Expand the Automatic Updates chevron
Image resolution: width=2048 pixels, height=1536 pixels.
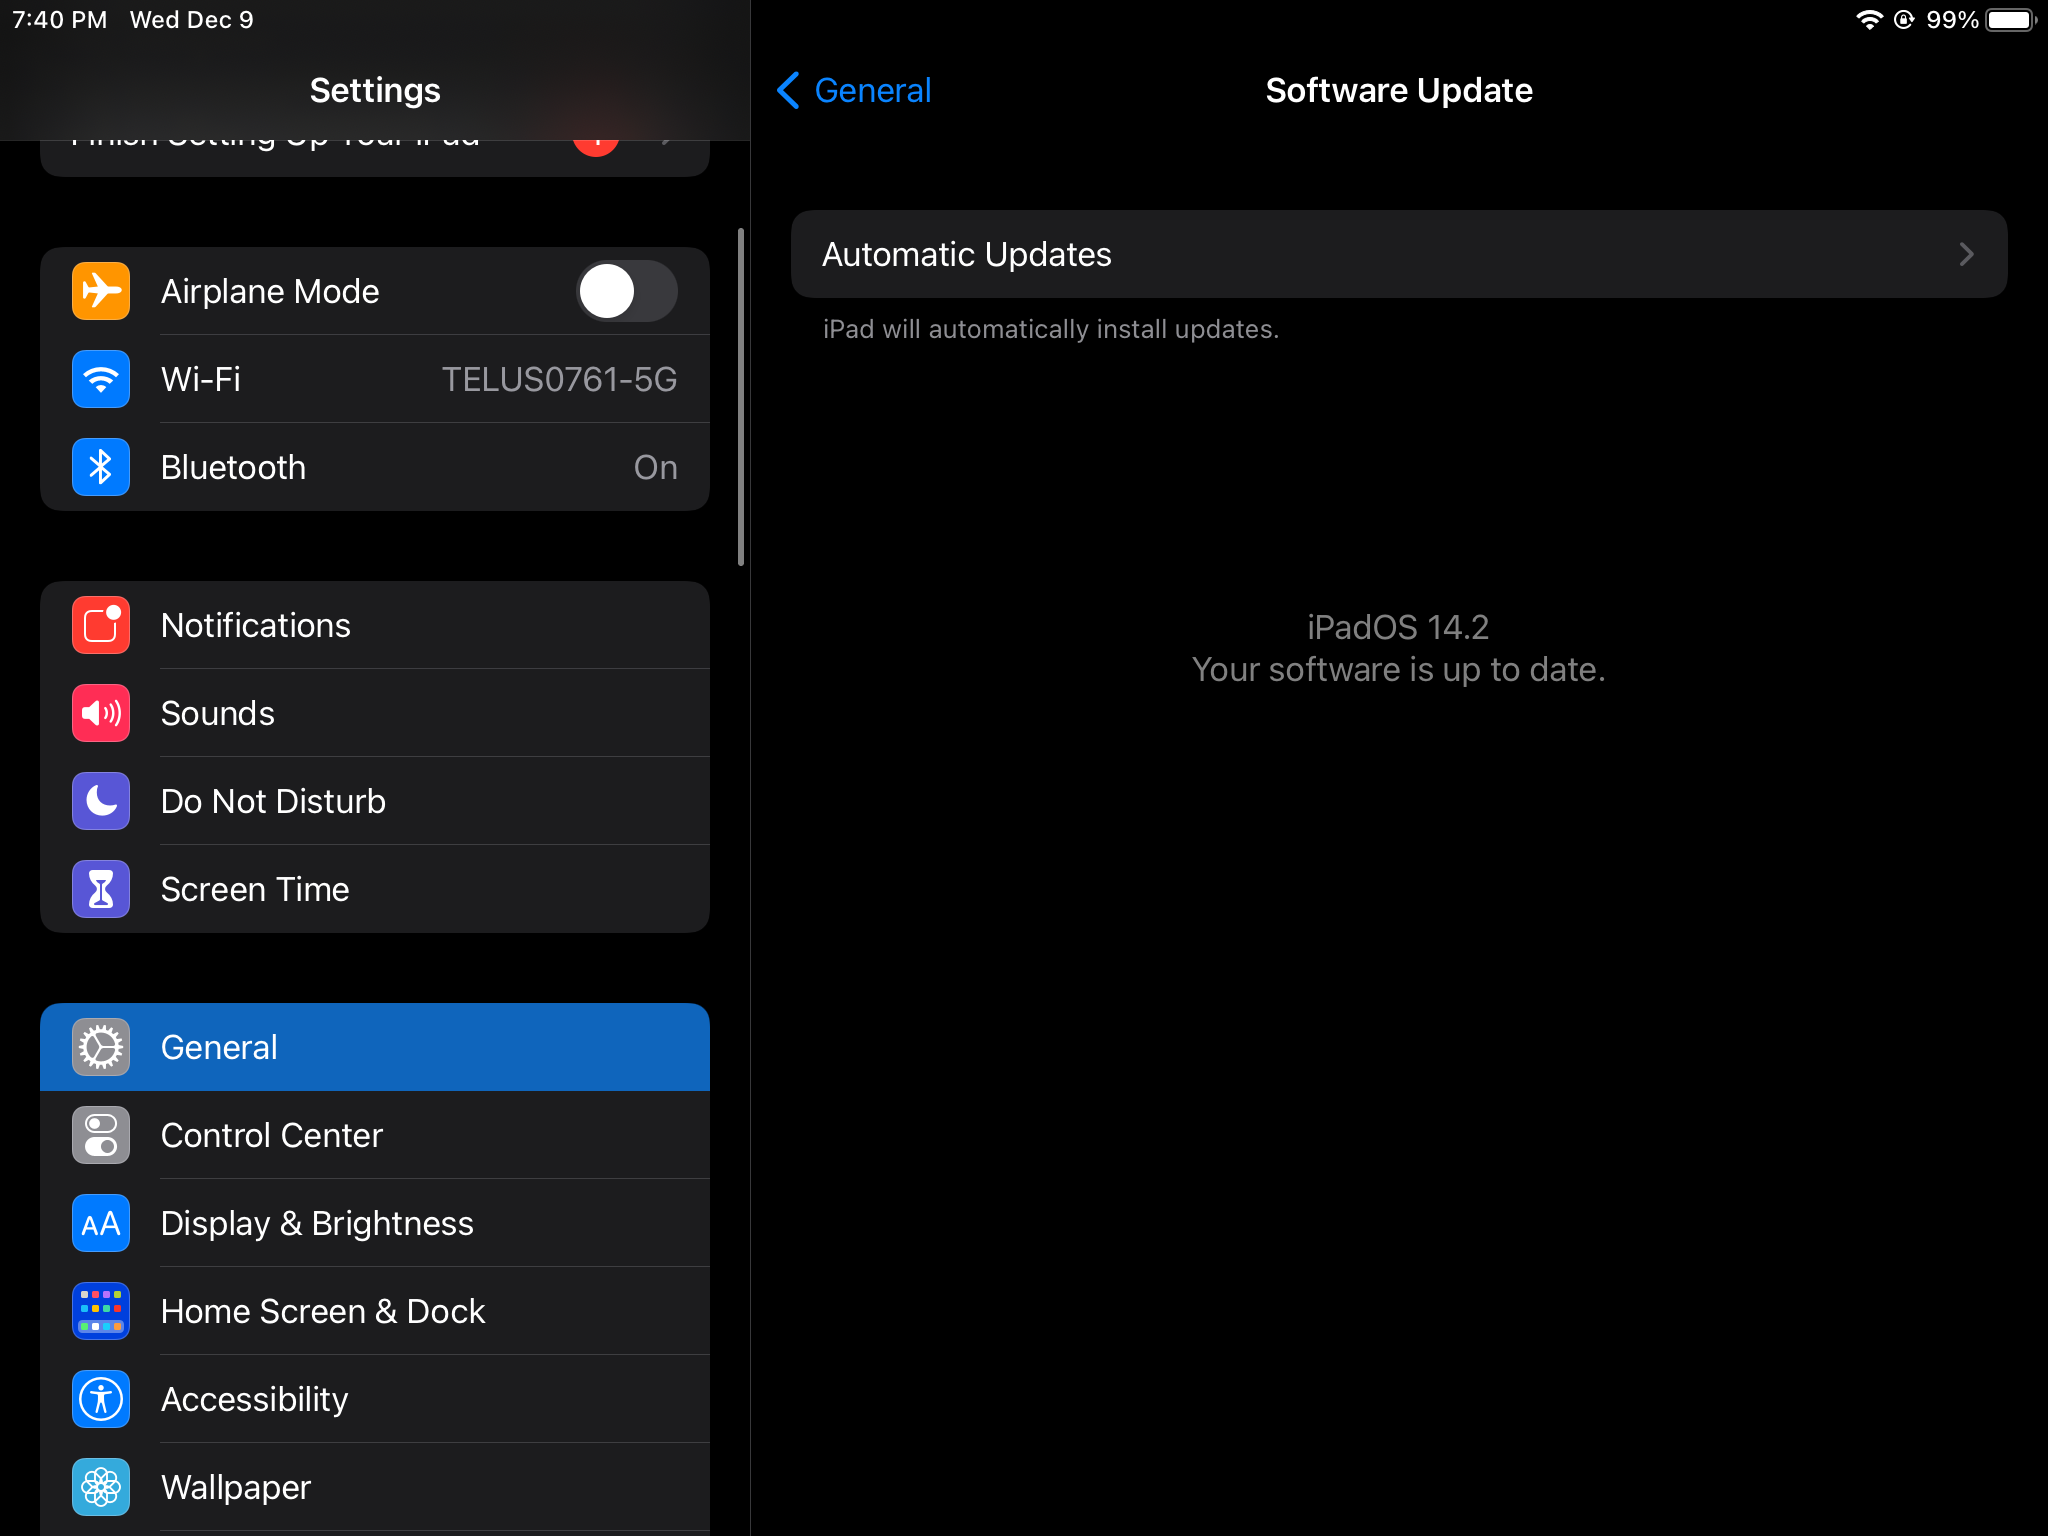click(1966, 254)
